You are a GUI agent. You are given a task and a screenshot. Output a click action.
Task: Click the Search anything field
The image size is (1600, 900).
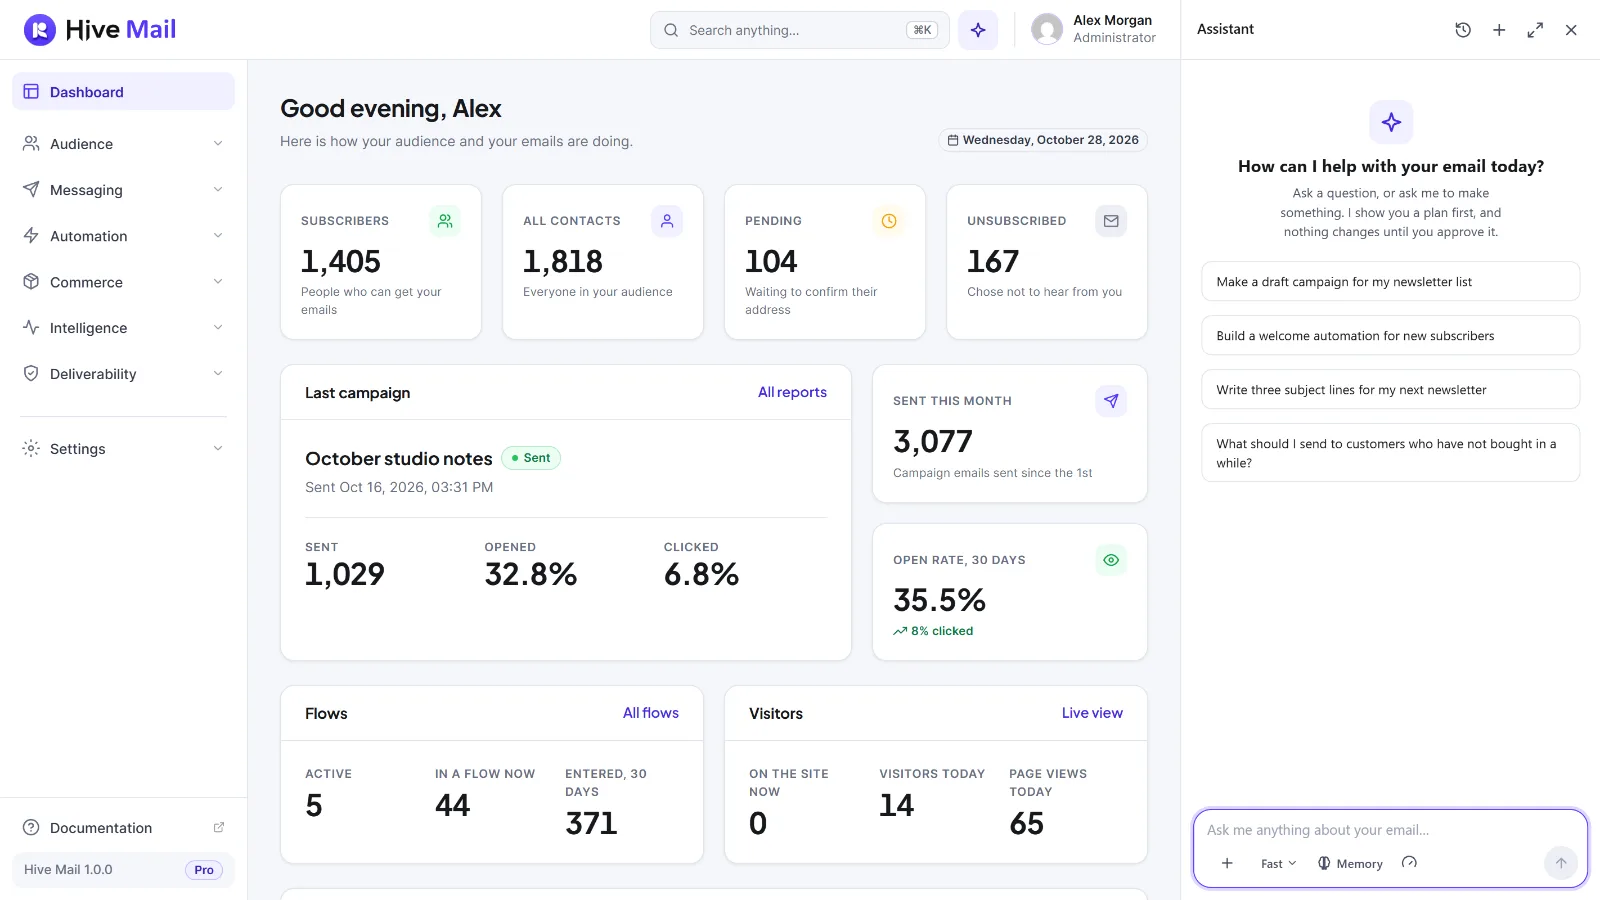click(800, 30)
